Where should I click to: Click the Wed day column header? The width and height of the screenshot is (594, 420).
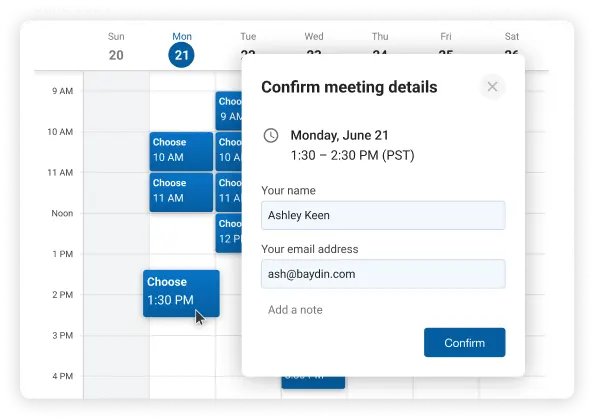[314, 37]
